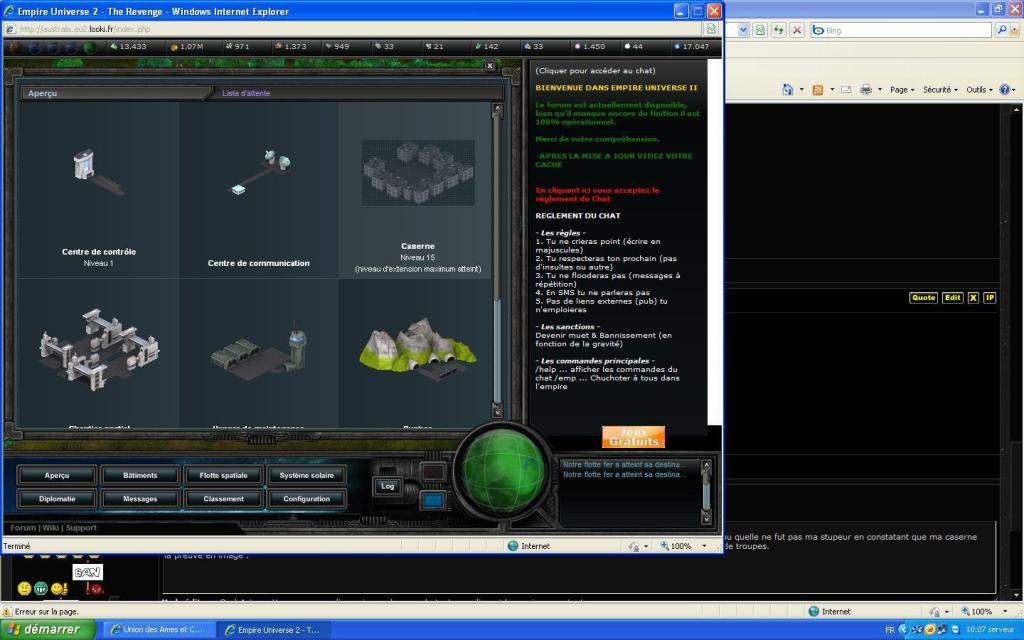Open the Centre de communication building
This screenshot has width=1024, height=640.
click(x=259, y=189)
